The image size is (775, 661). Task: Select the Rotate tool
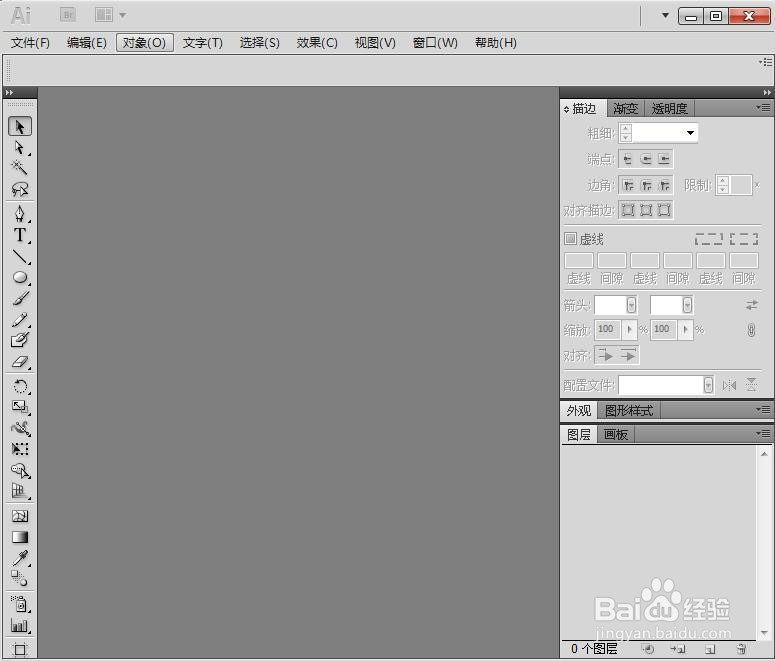(x=20, y=386)
